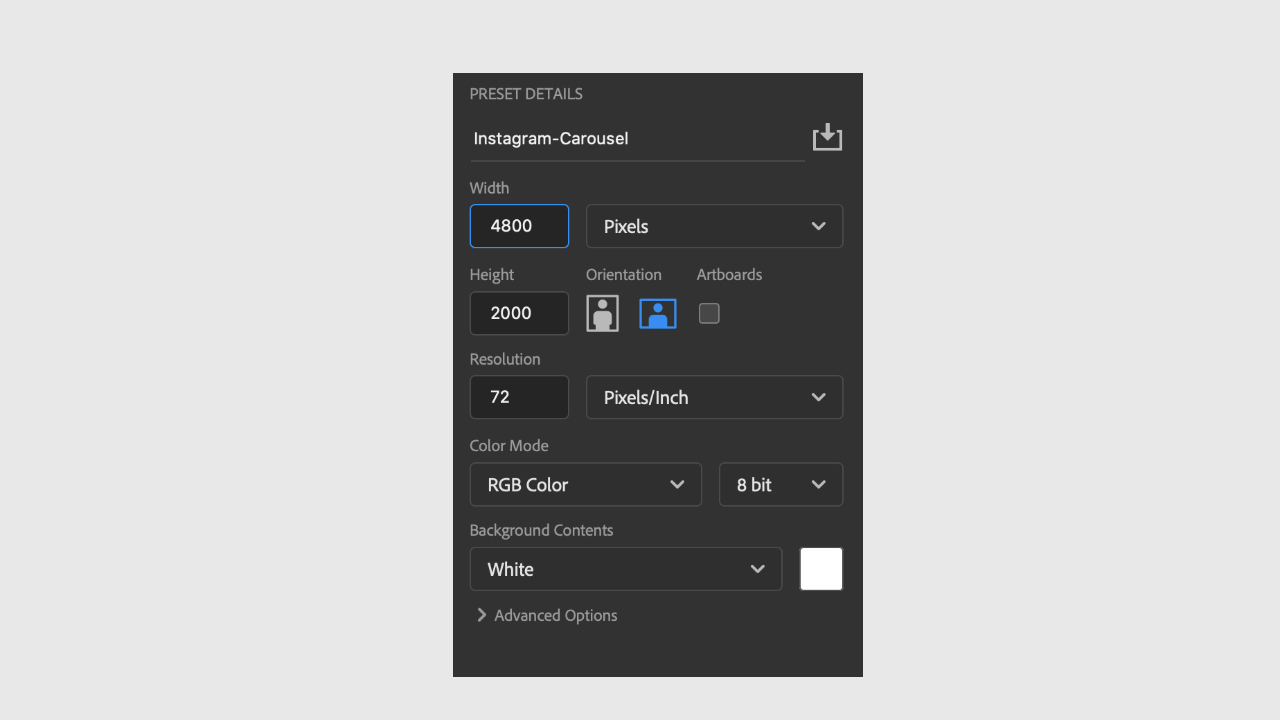
Task: Select portrait orientation icon
Action: tap(602, 313)
